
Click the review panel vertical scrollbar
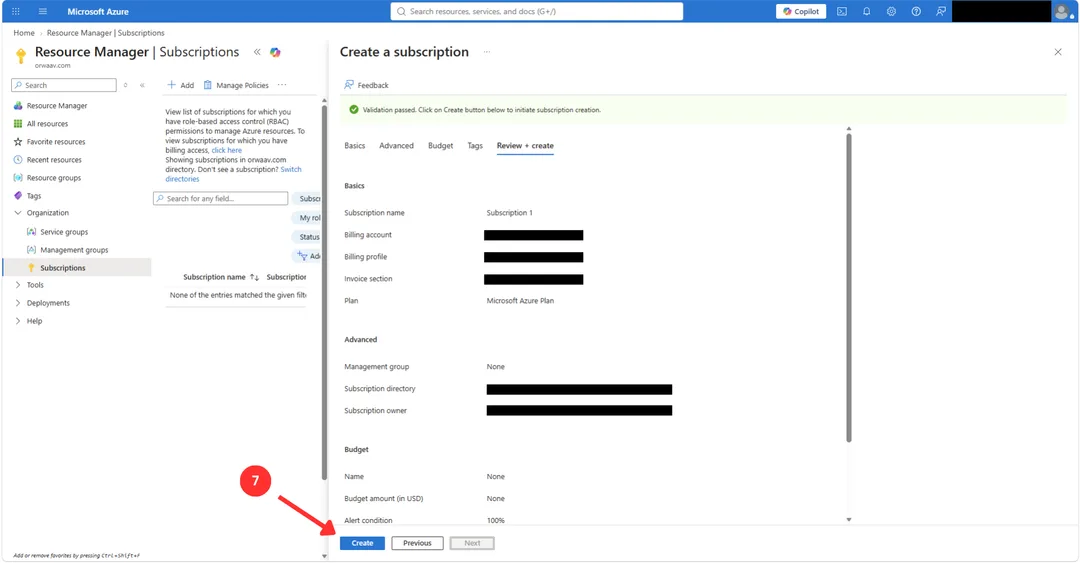tap(849, 288)
